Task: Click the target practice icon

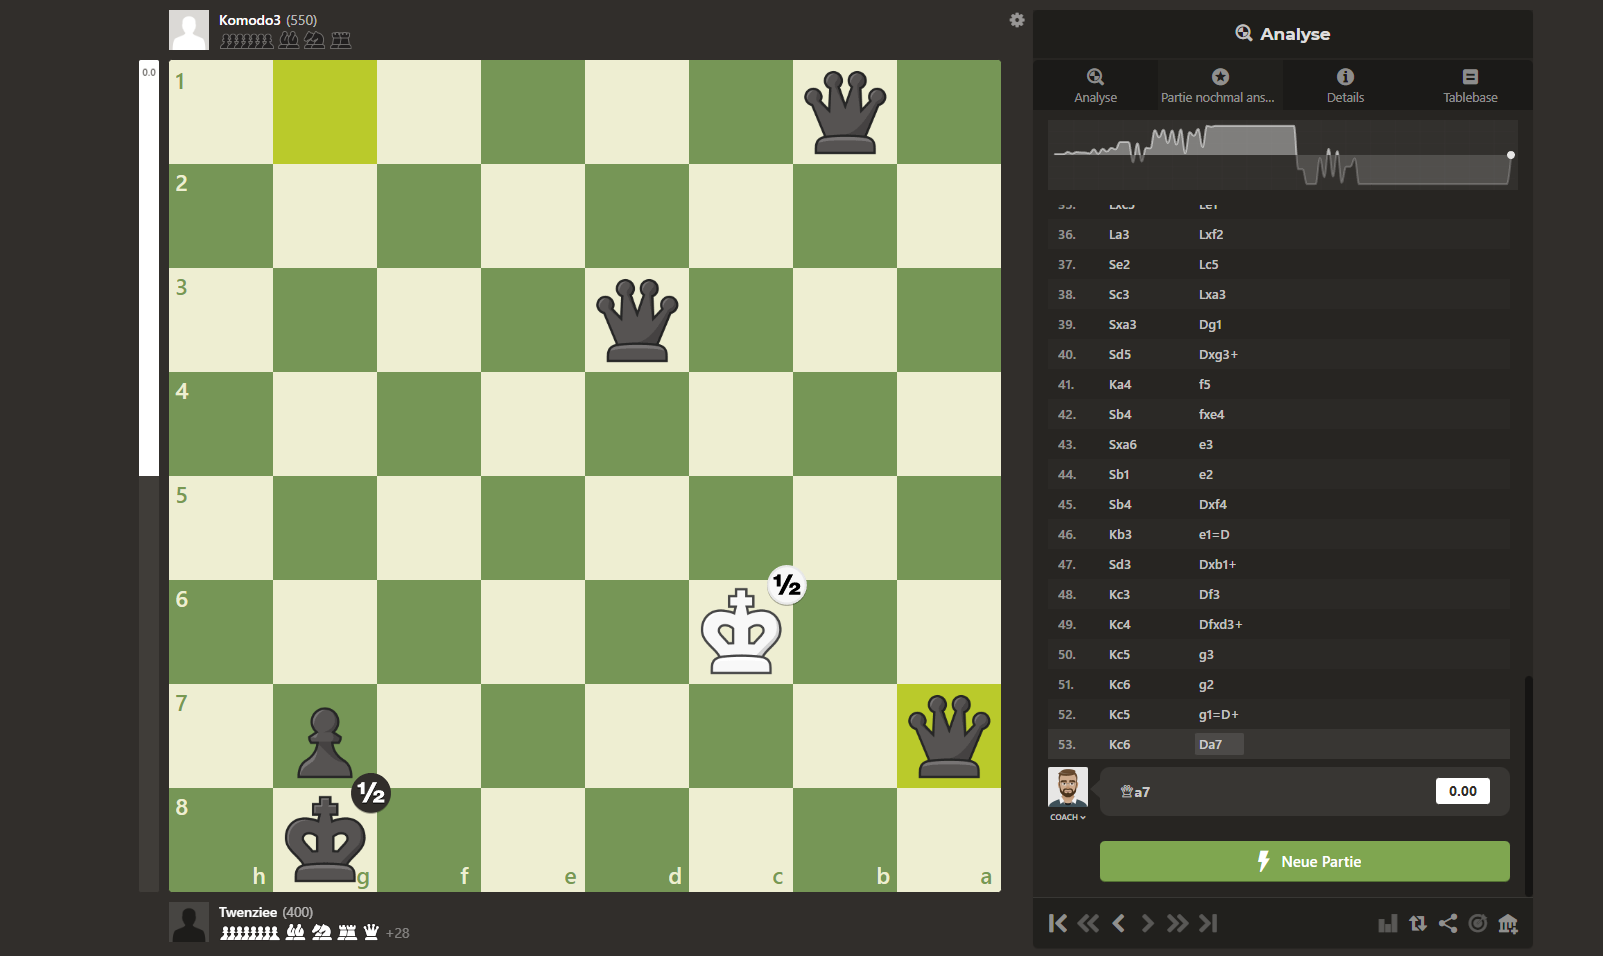Action: pos(1478,923)
